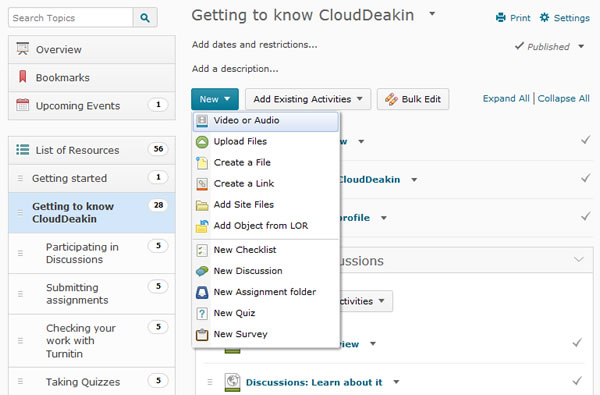Choose Create a File menu entry
Screen dimensions: 600x395
[x=266, y=163]
